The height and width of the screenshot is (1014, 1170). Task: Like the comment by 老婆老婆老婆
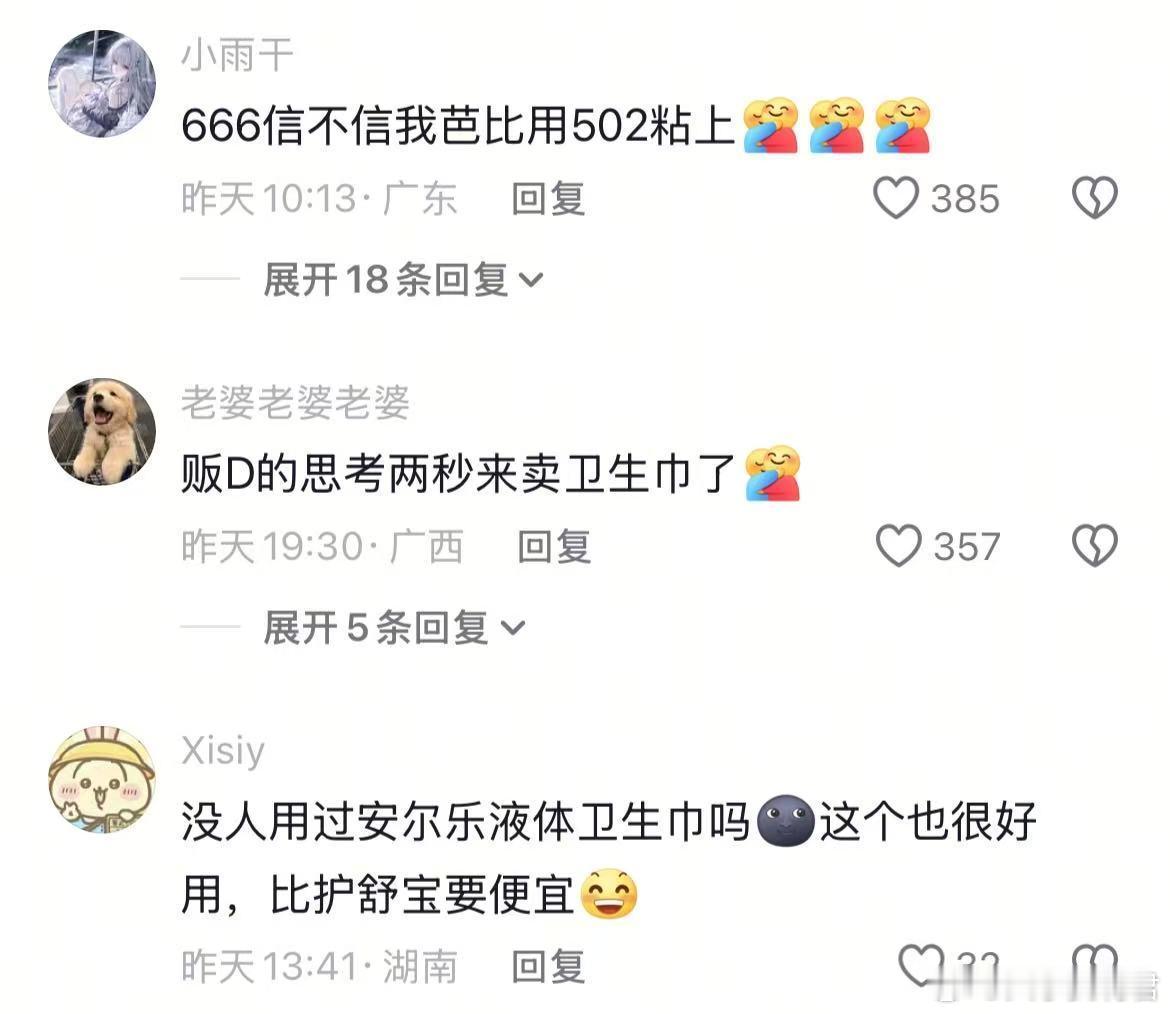coord(898,545)
